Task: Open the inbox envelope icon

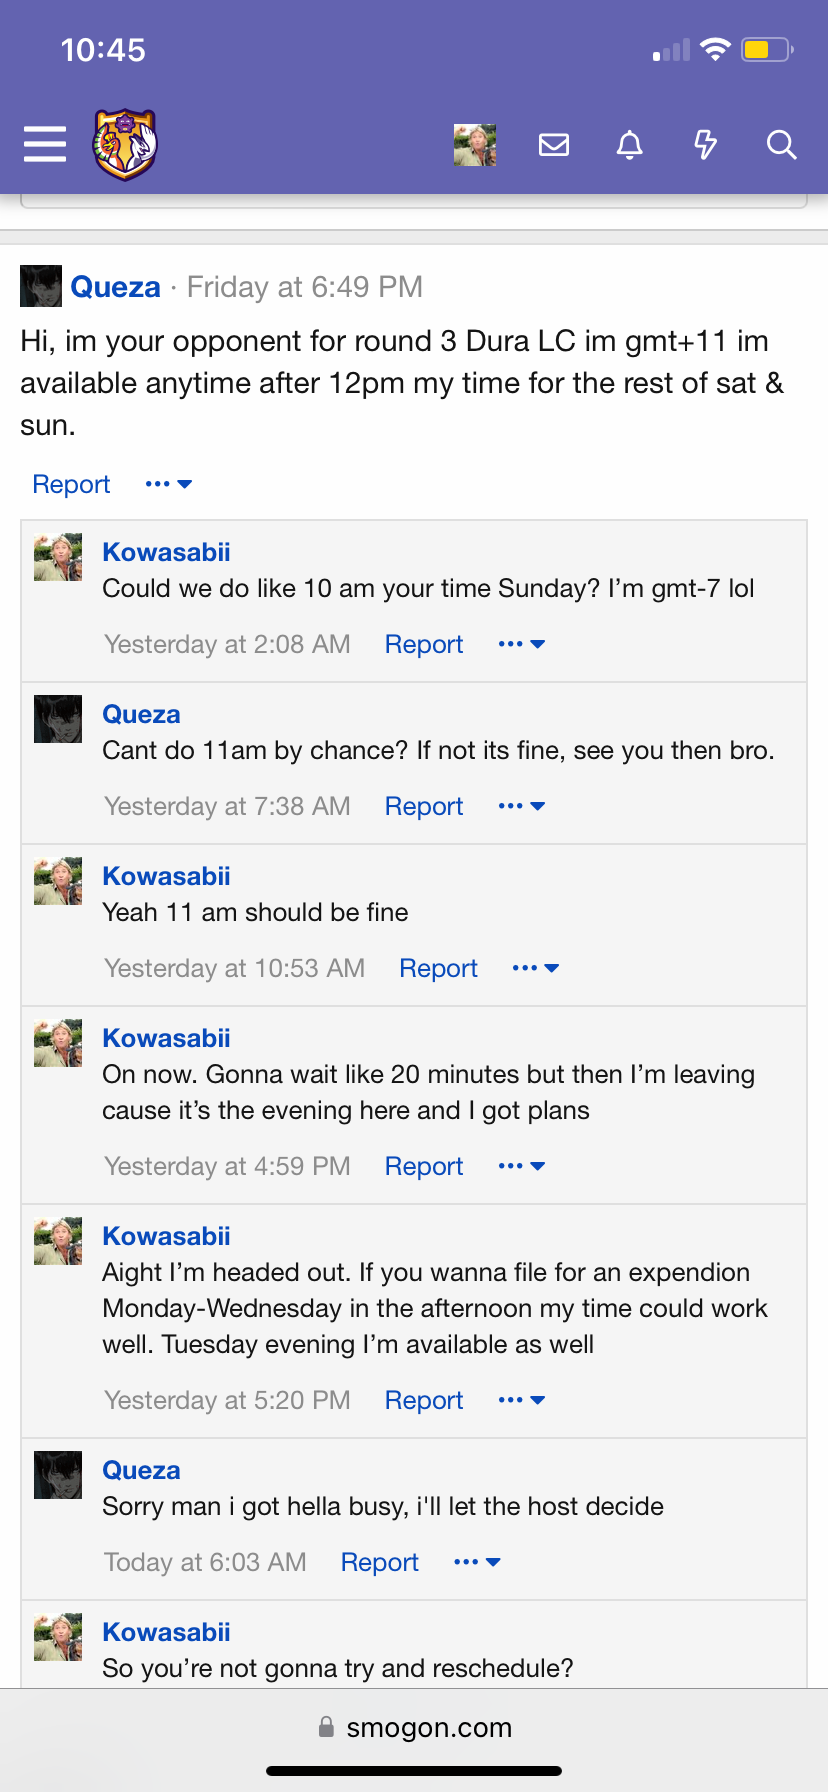Action: coord(554,145)
